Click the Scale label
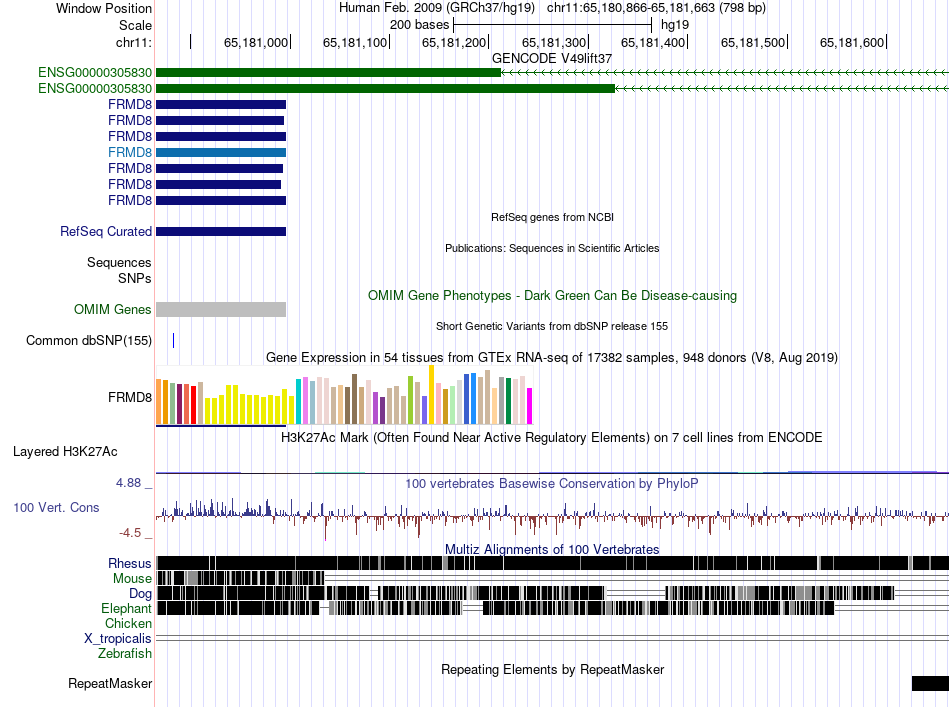Image resolution: width=950 pixels, height=707 pixels. pos(135,25)
